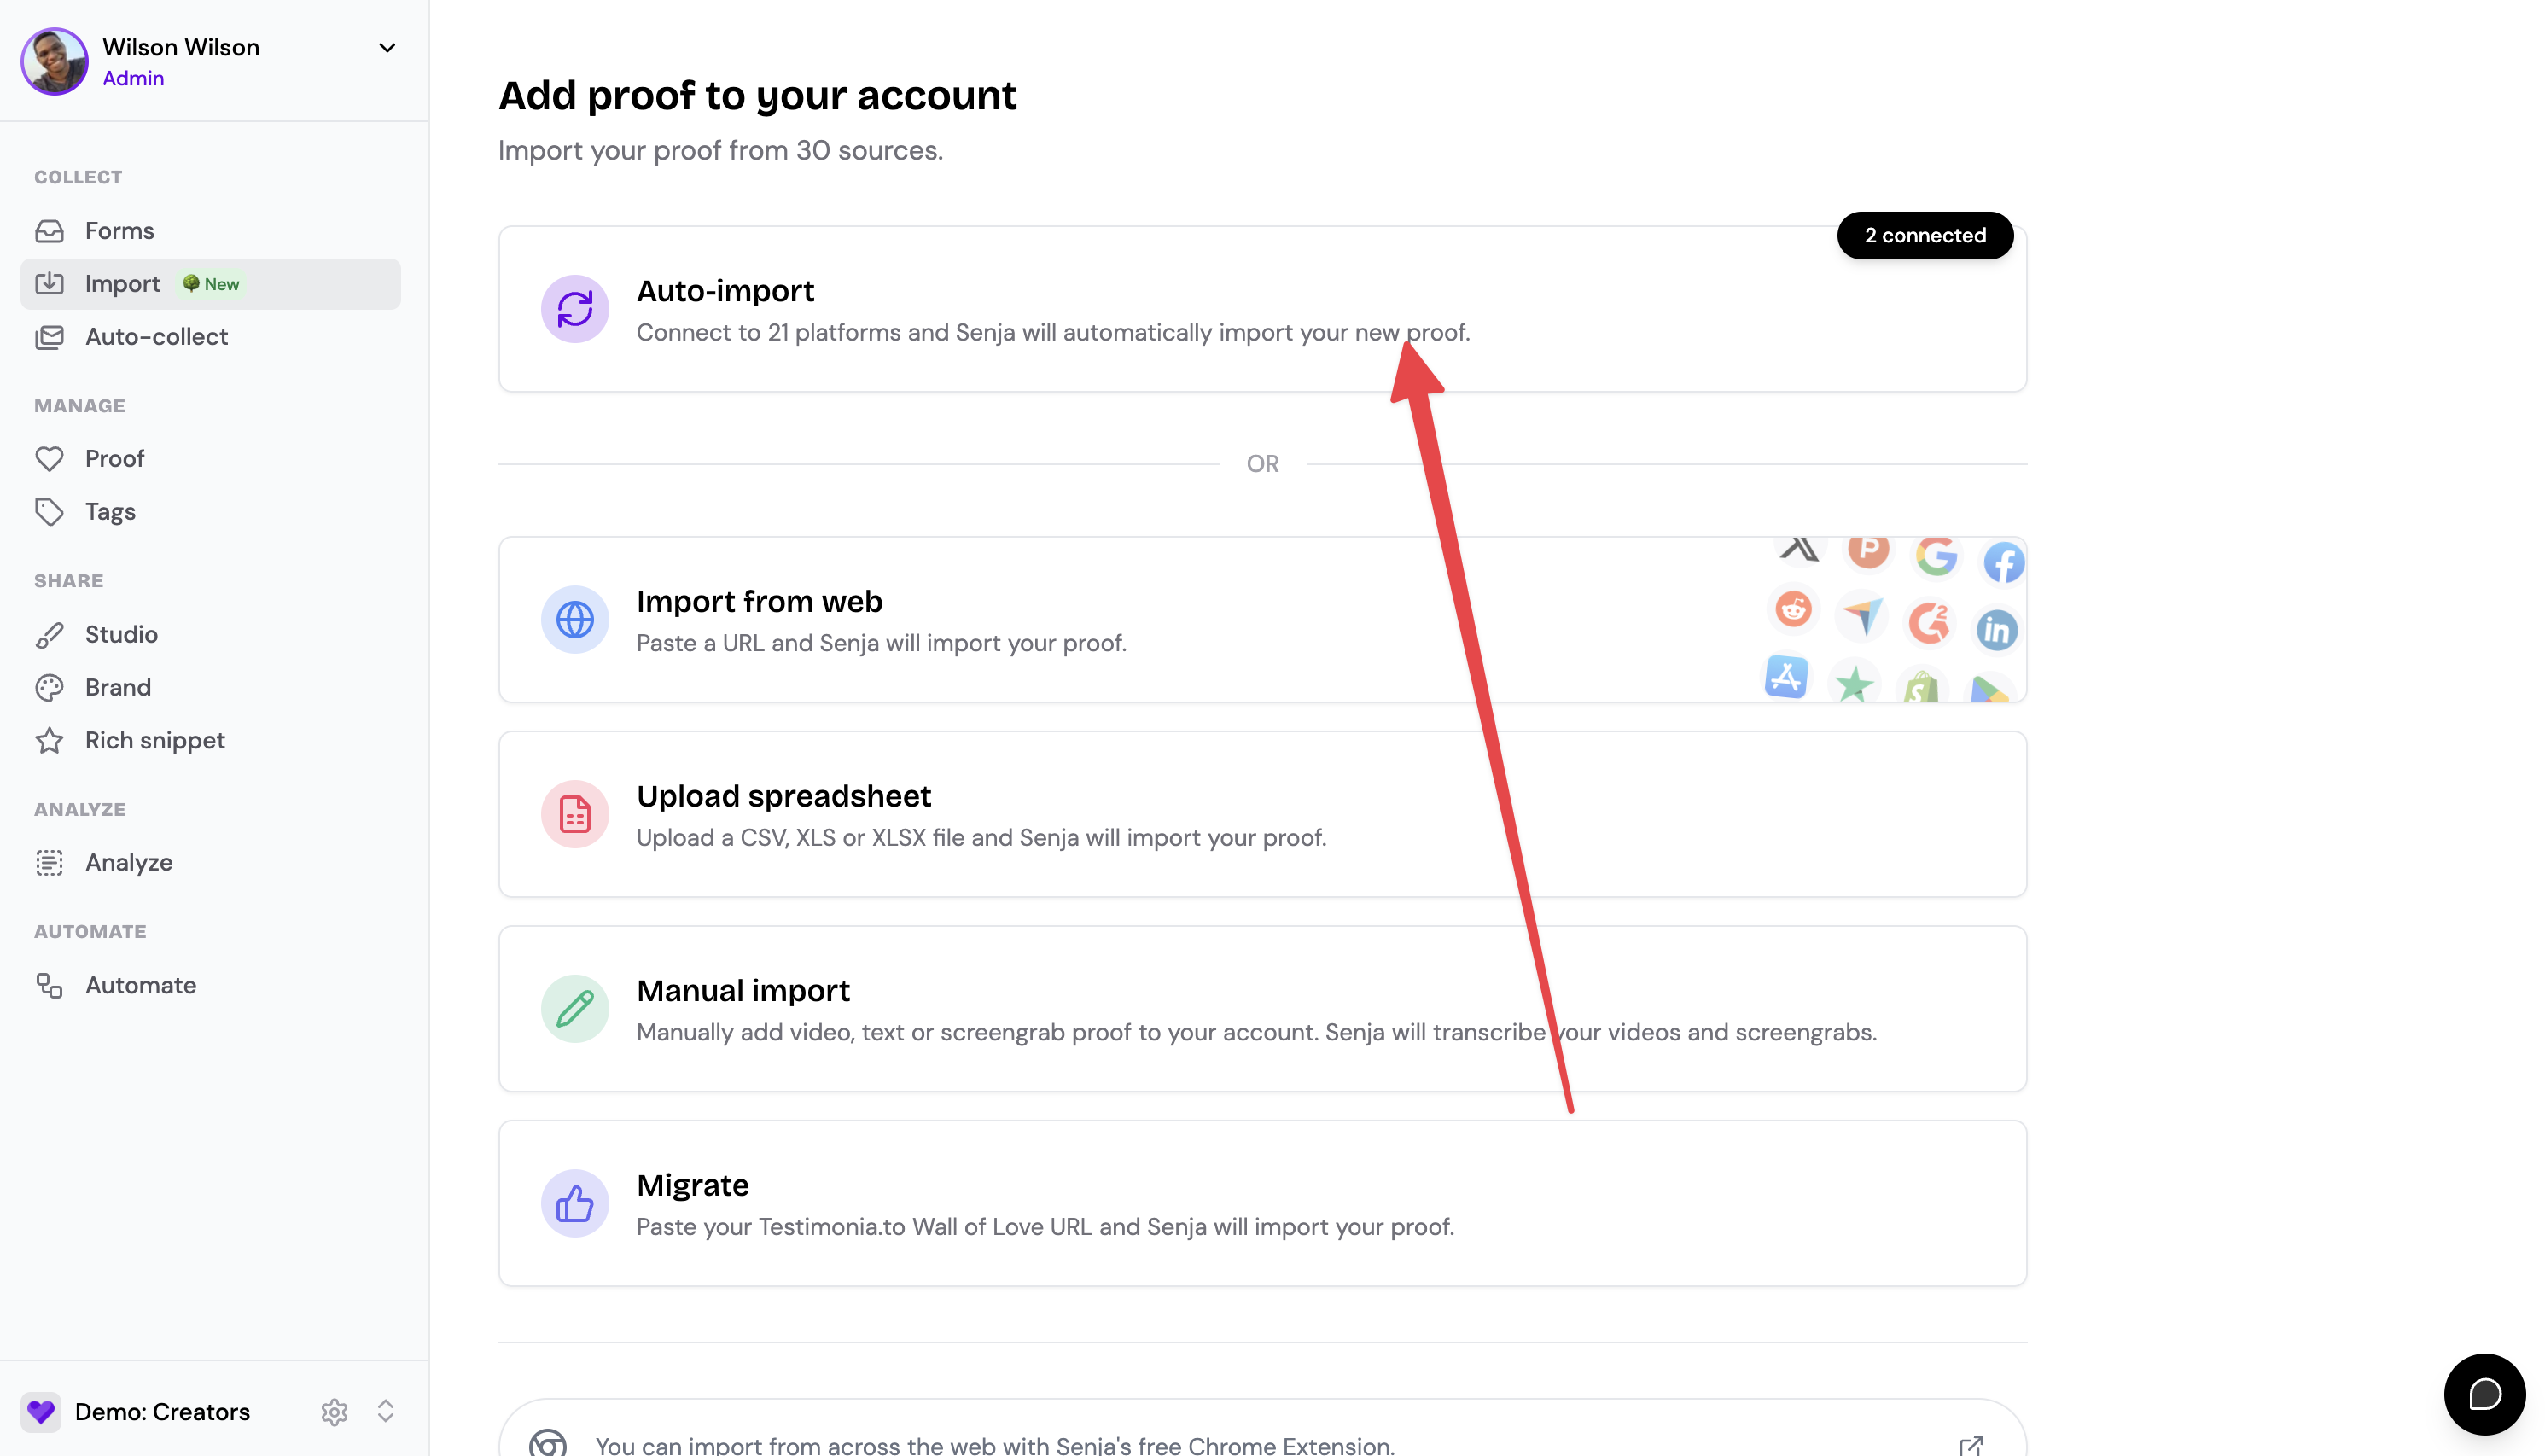The width and height of the screenshot is (2545, 1456).
Task: Click the Demo: Creators project name
Action: pyautogui.click(x=162, y=1412)
